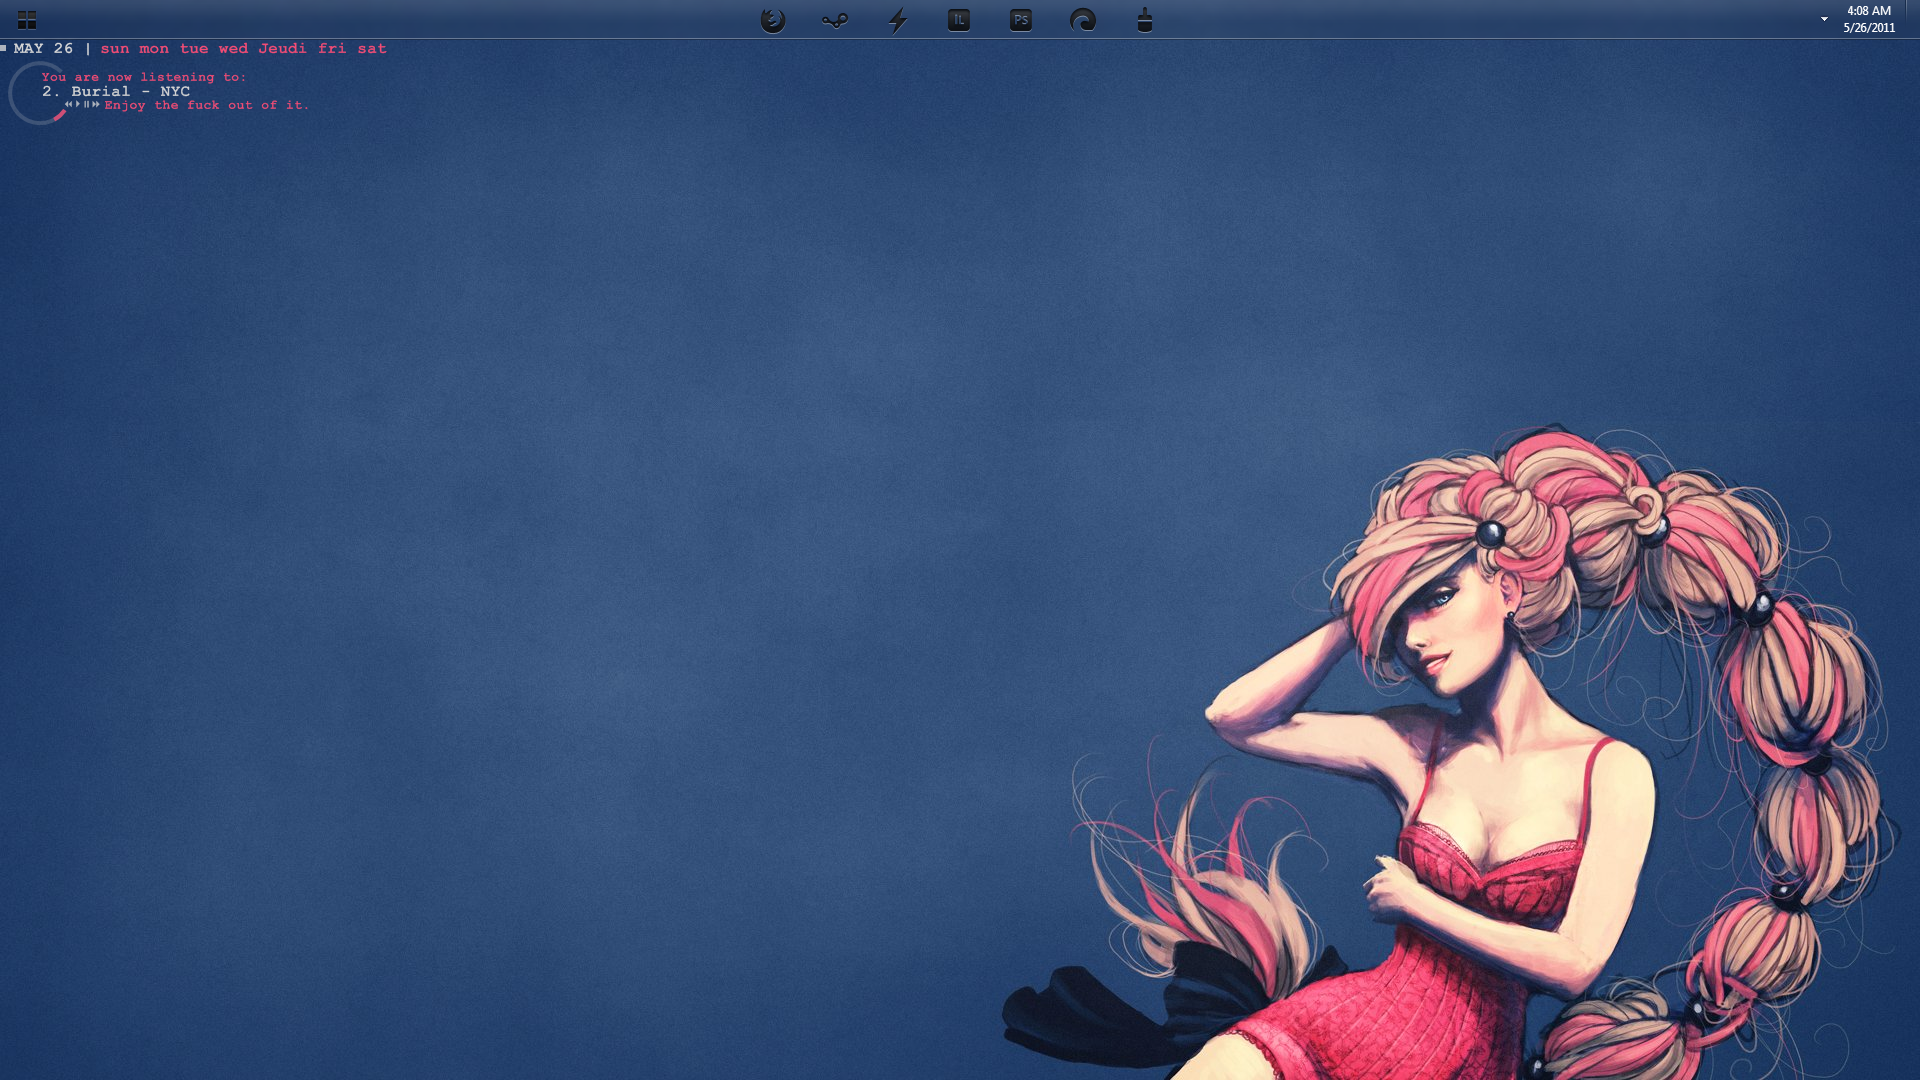The height and width of the screenshot is (1080, 1920).
Task: Launch Firefox from the top dock
Action: (x=773, y=20)
